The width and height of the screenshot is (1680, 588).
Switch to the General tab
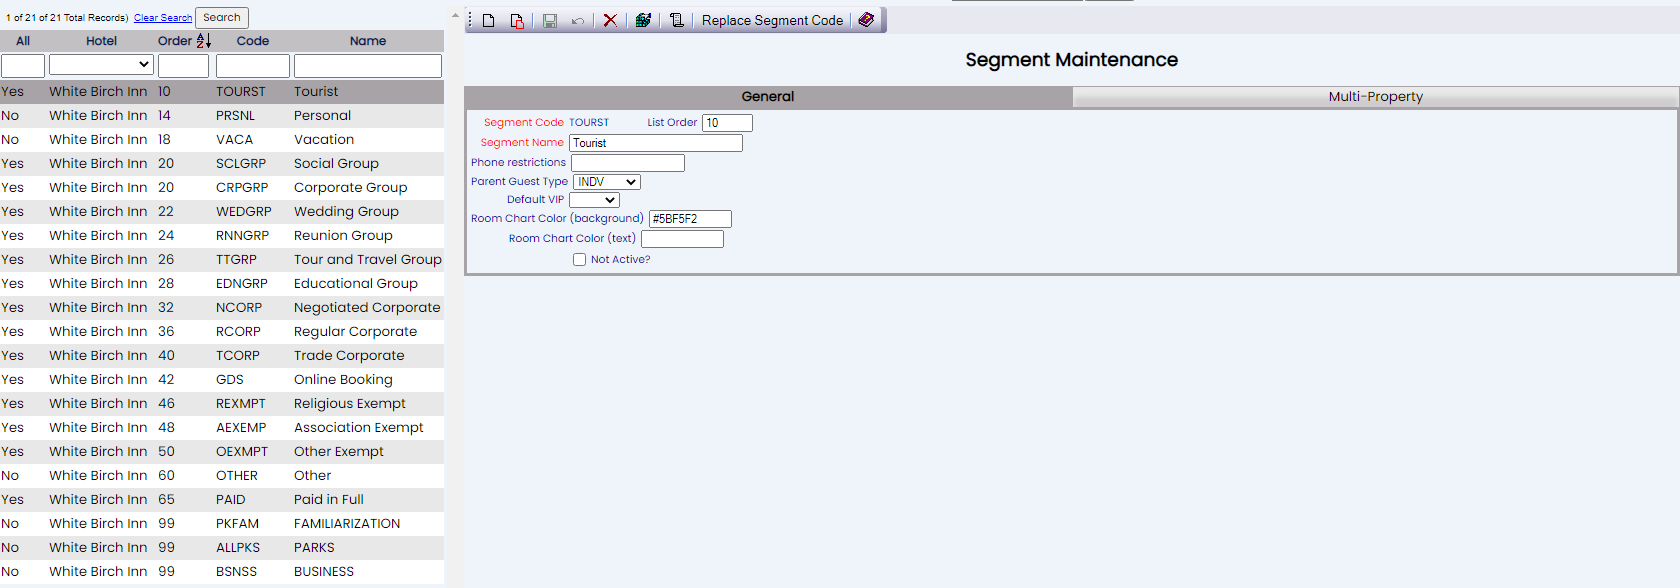[768, 97]
